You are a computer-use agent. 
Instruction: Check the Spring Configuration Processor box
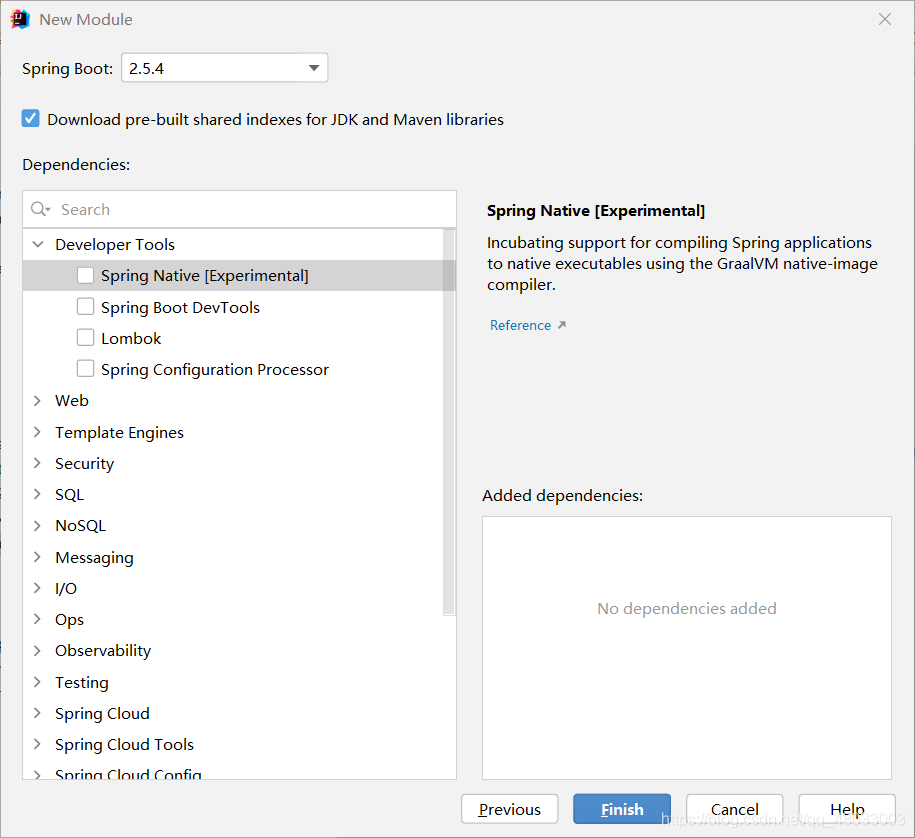[85, 368]
